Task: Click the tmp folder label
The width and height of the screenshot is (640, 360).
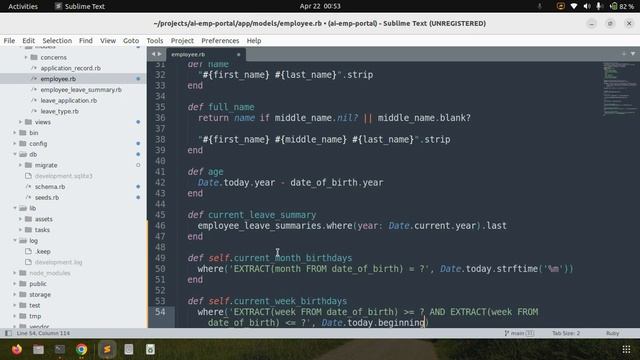Action: pos(35,316)
